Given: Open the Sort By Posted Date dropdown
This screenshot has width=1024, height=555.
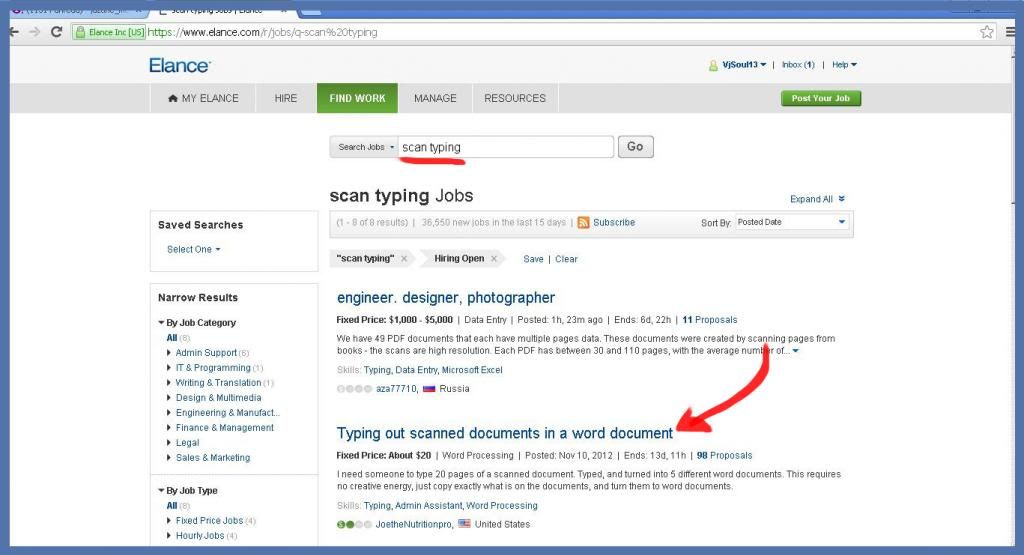Looking at the screenshot, I should [792, 223].
